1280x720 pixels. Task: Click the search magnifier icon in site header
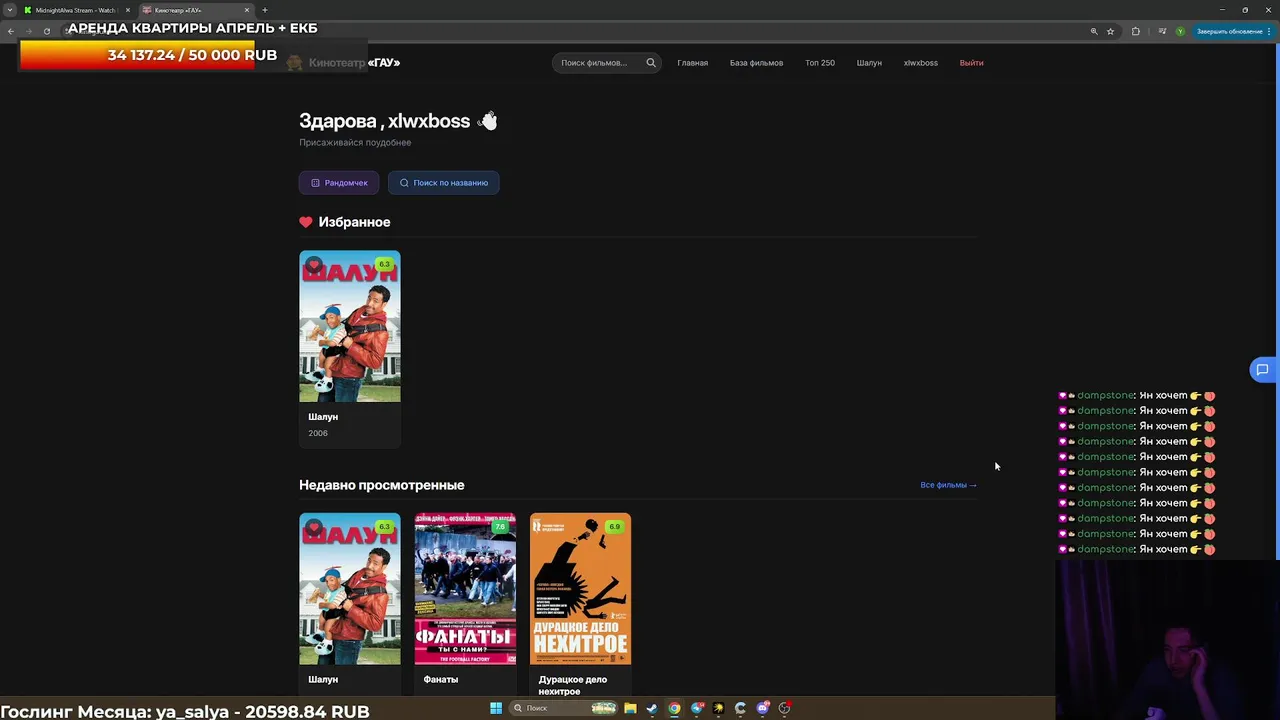point(651,63)
